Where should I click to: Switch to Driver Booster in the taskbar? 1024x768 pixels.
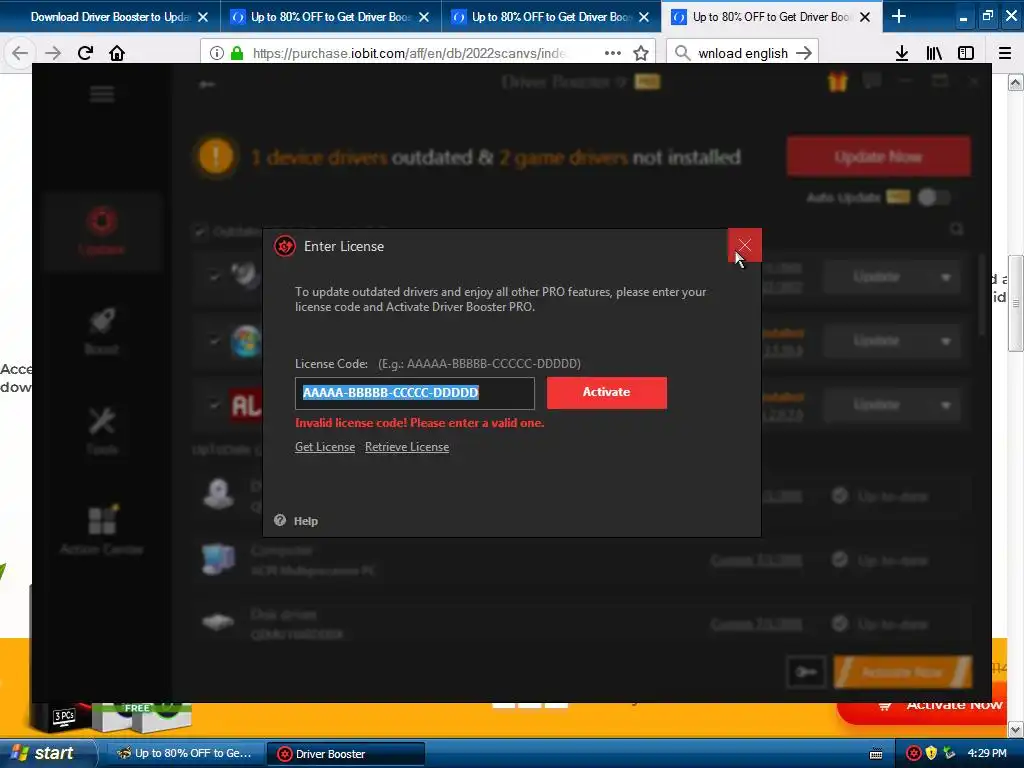tap(347, 754)
